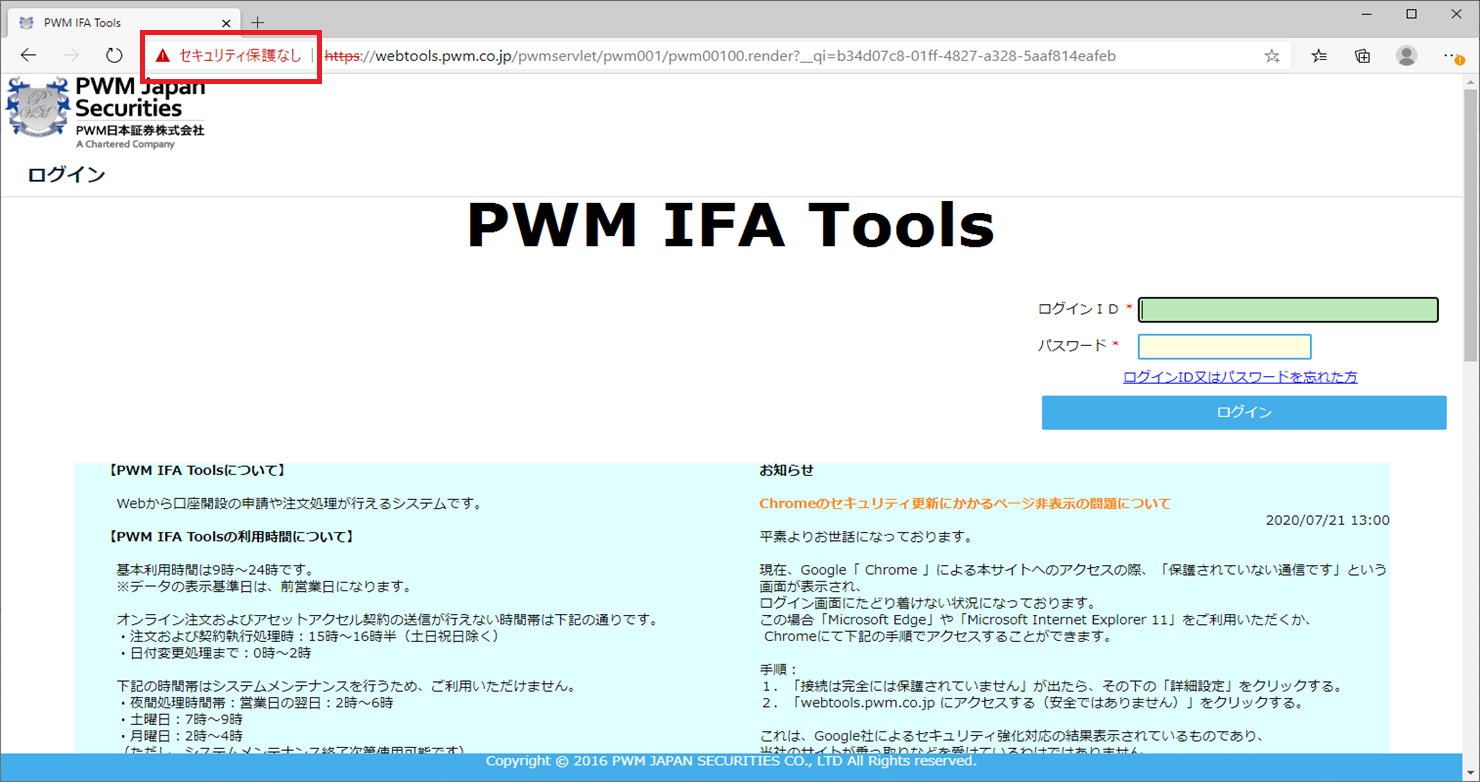This screenshot has width=1480, height=782.
Task: Click the '月曜日：2時～4時' line
Action: pyautogui.click(x=179, y=735)
